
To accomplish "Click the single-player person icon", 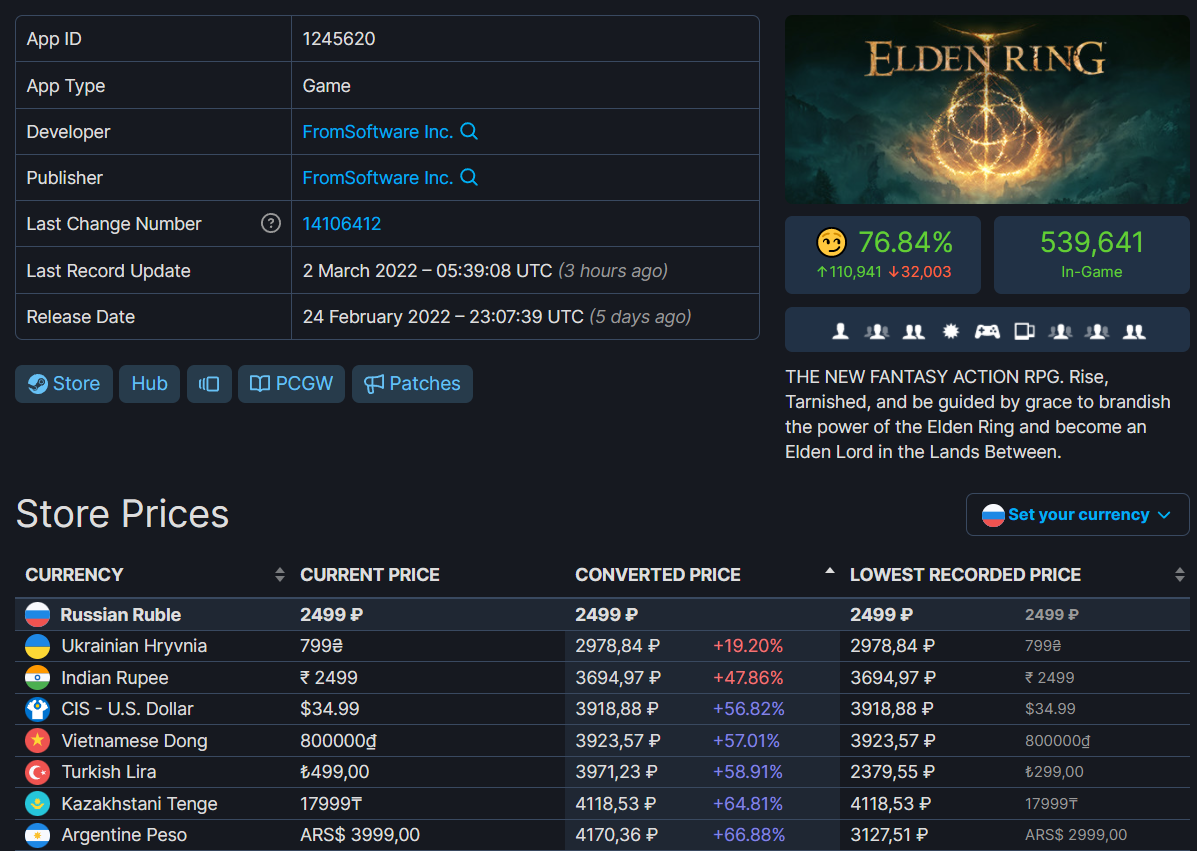I will coord(840,331).
